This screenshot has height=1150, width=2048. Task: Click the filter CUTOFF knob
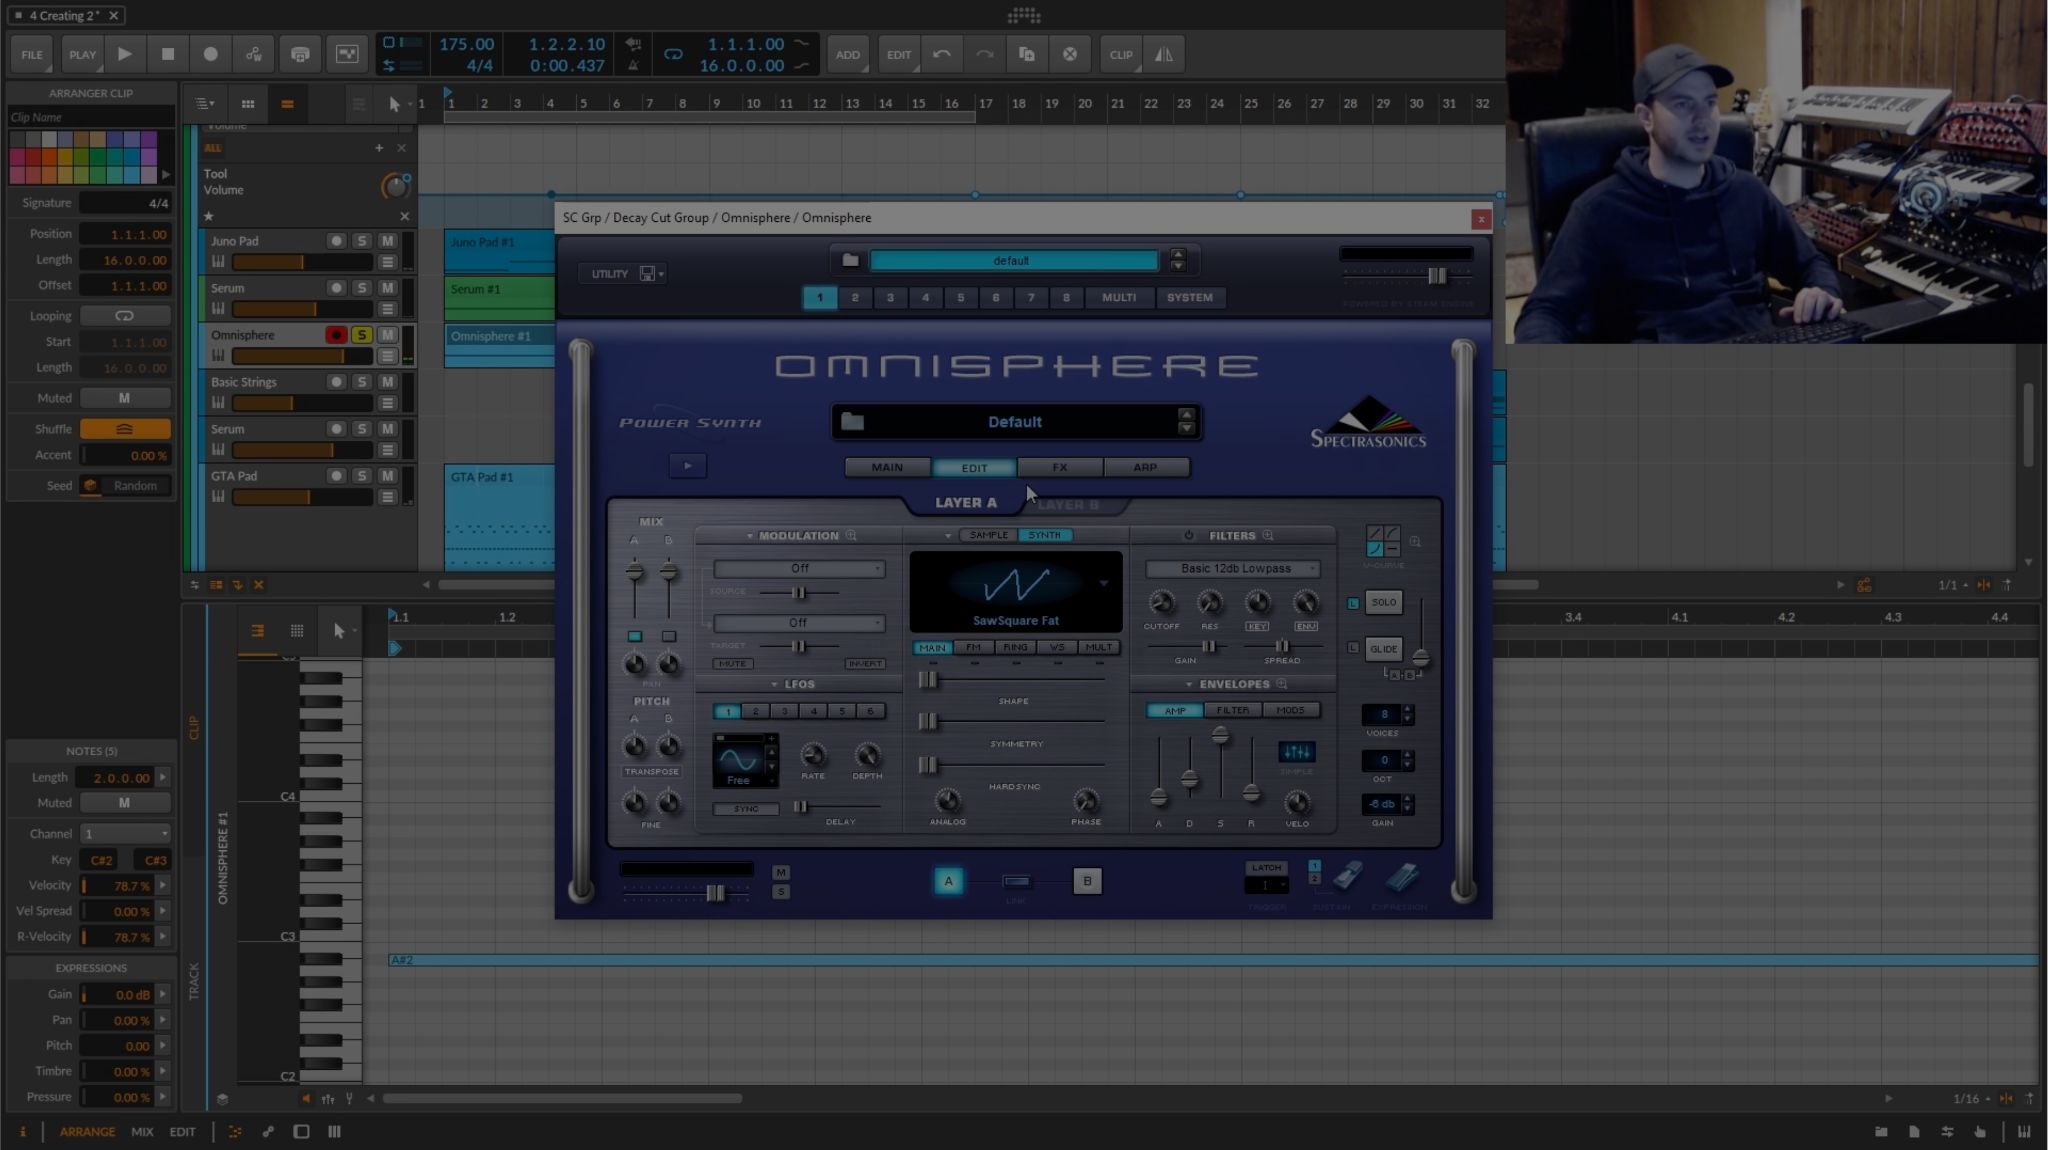pos(1161,603)
